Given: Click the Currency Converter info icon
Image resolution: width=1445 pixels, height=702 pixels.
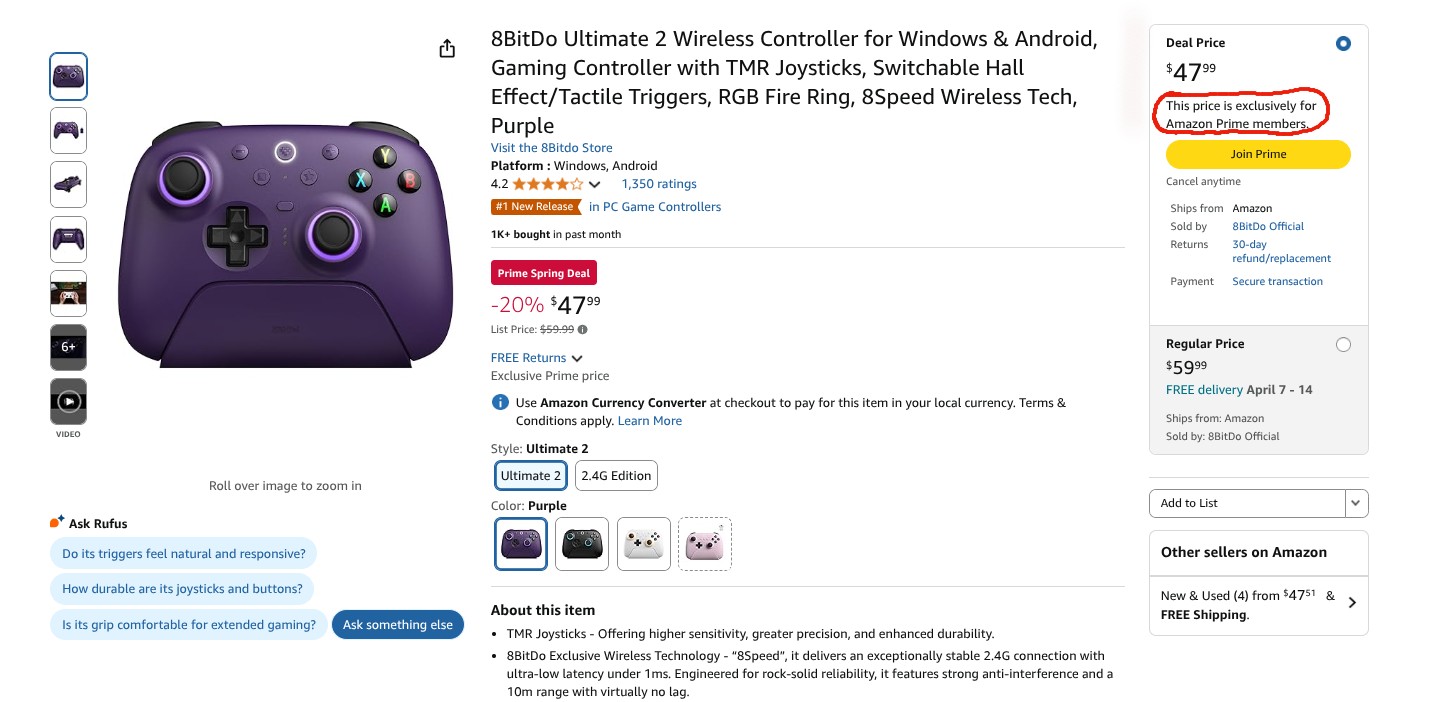Looking at the screenshot, I should (x=500, y=403).
